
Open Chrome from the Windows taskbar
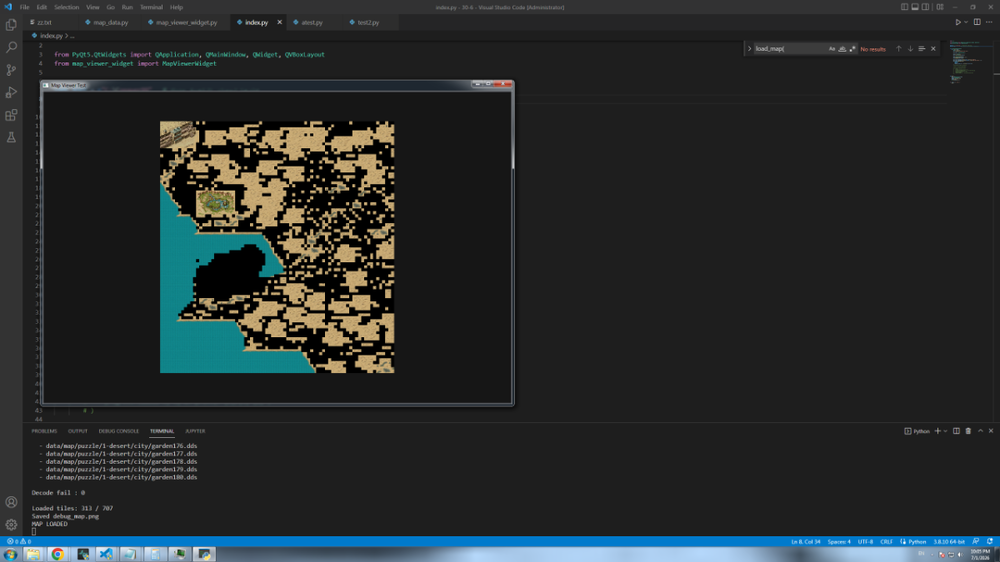[x=57, y=554]
